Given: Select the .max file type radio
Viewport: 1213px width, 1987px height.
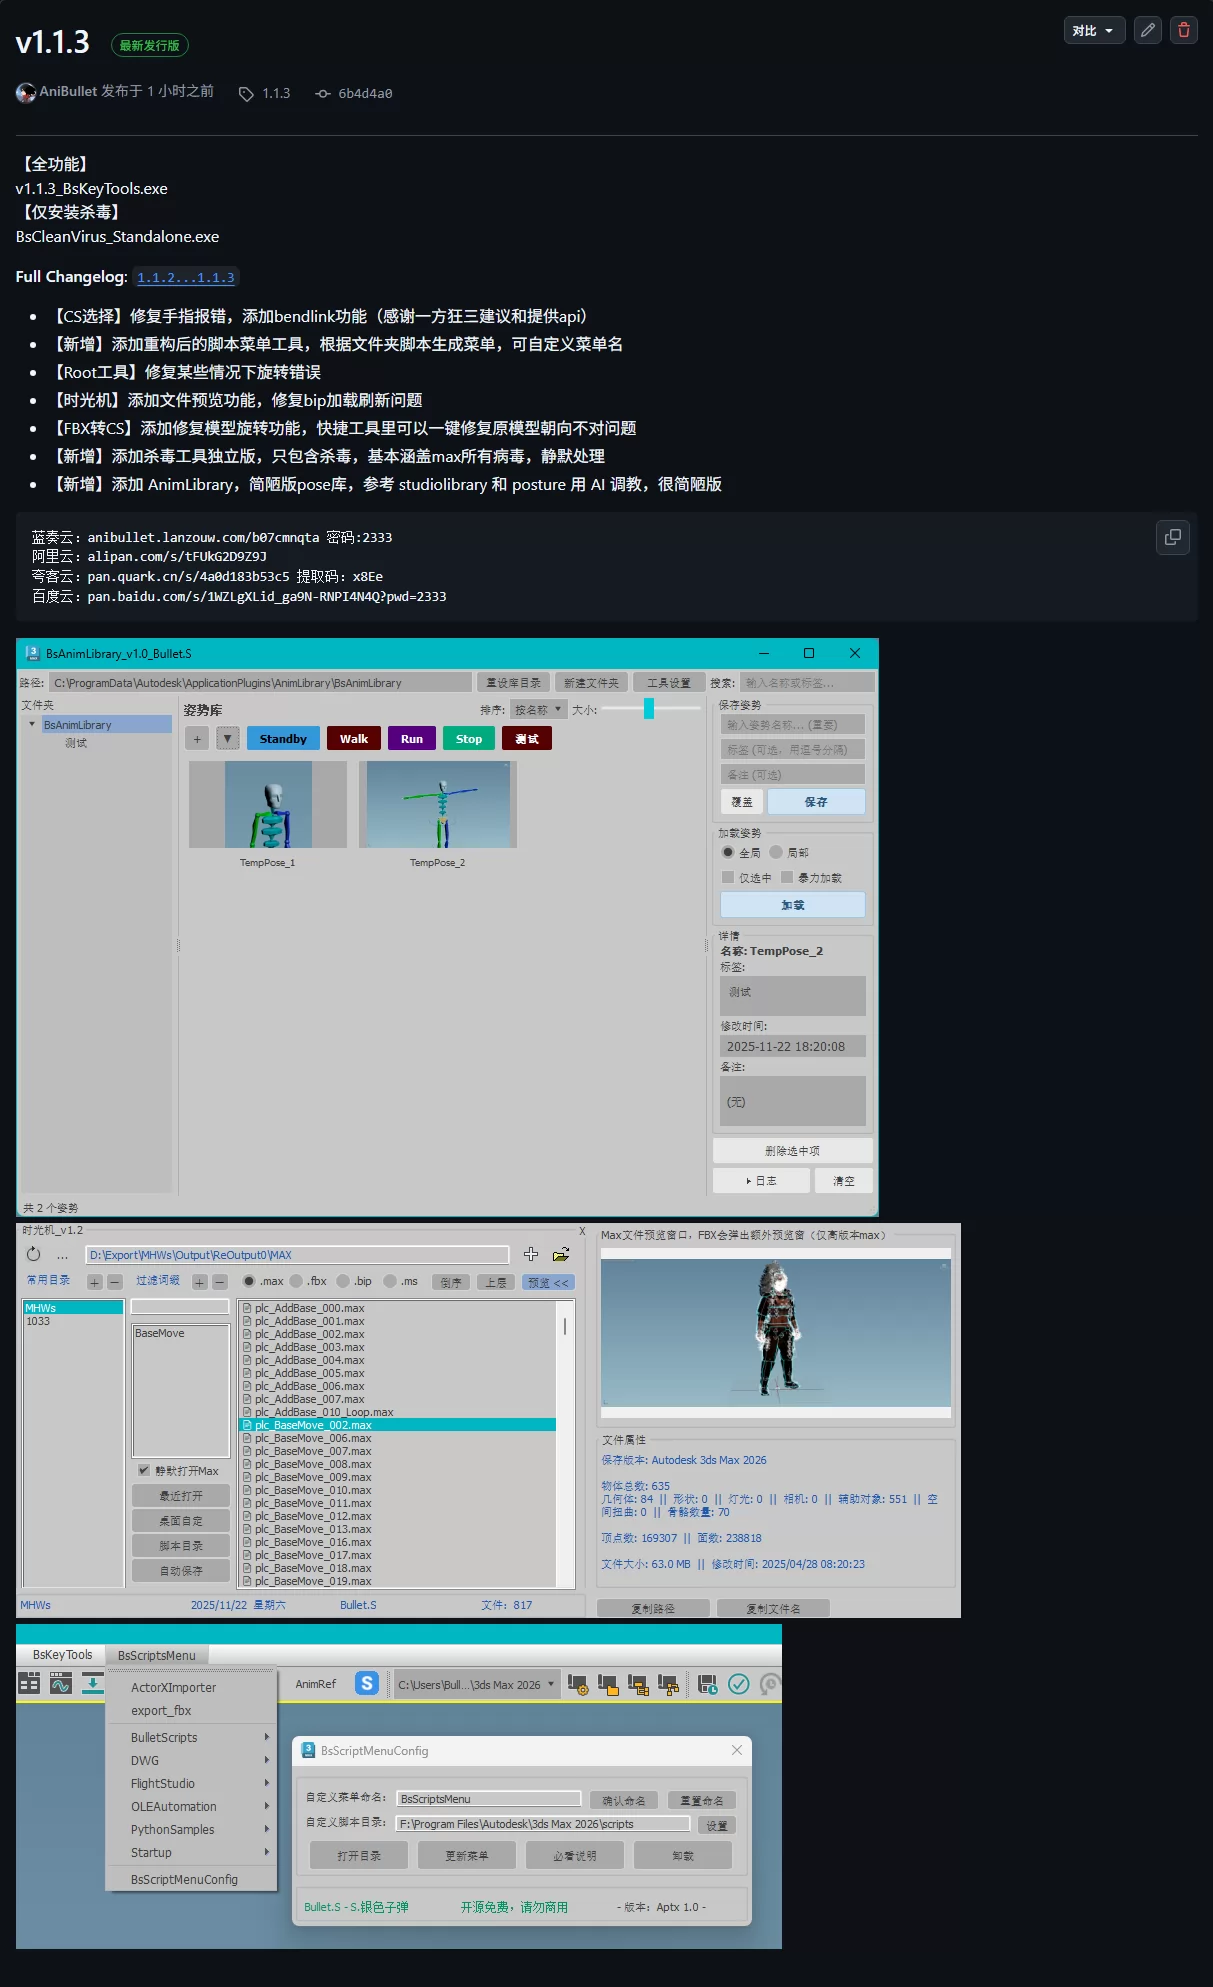Looking at the screenshot, I should tap(249, 1281).
